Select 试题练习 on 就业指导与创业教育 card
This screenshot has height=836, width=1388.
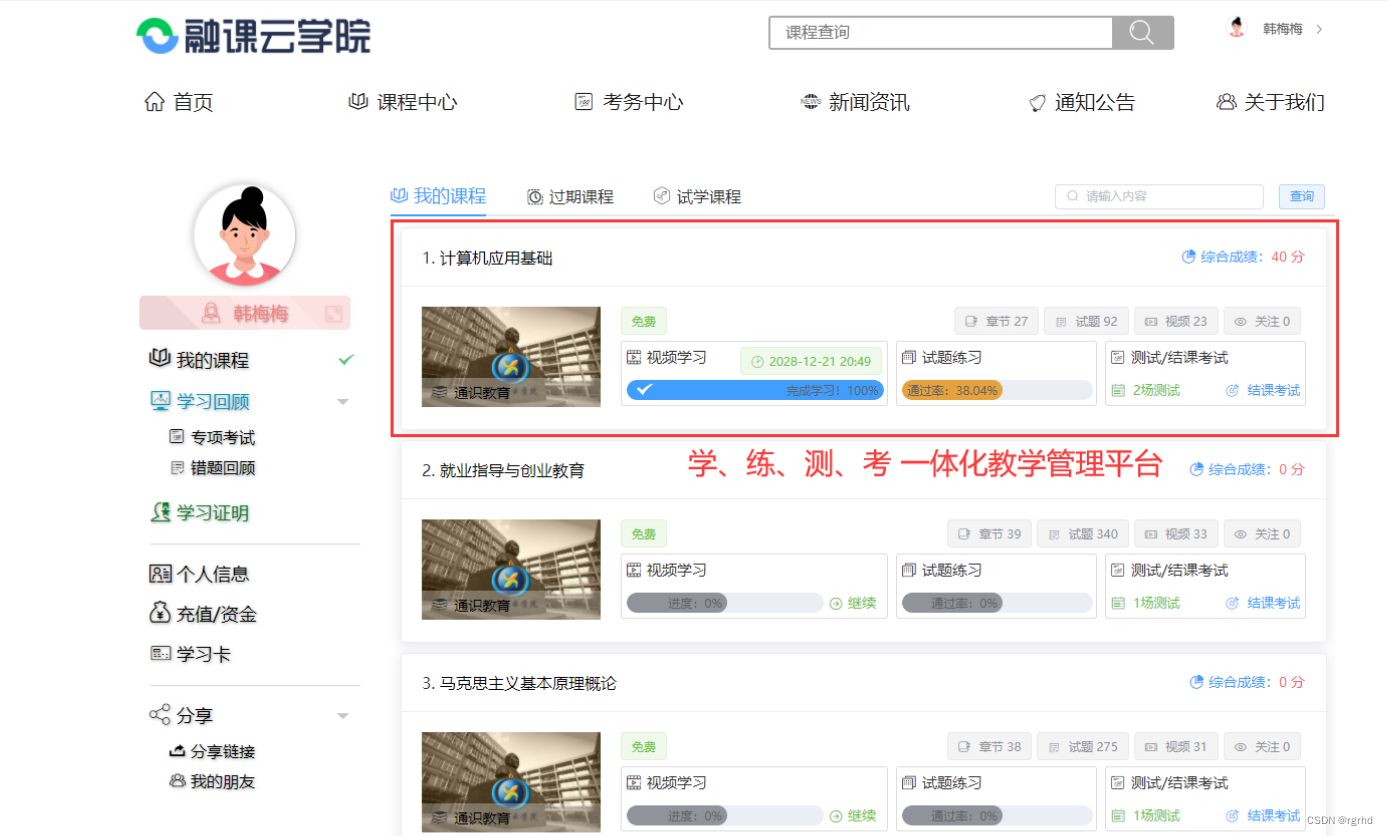click(x=942, y=570)
